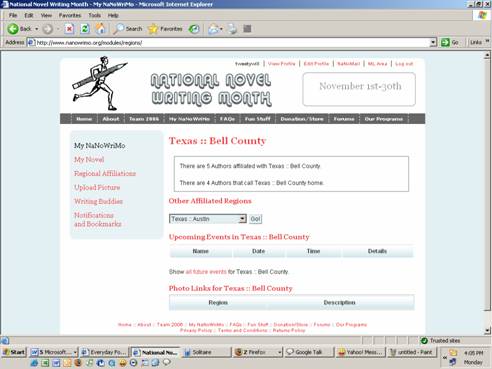Image resolution: width=492 pixels, height=369 pixels.
Task: Expand the address bar dropdown arrow
Action: click(x=433, y=42)
